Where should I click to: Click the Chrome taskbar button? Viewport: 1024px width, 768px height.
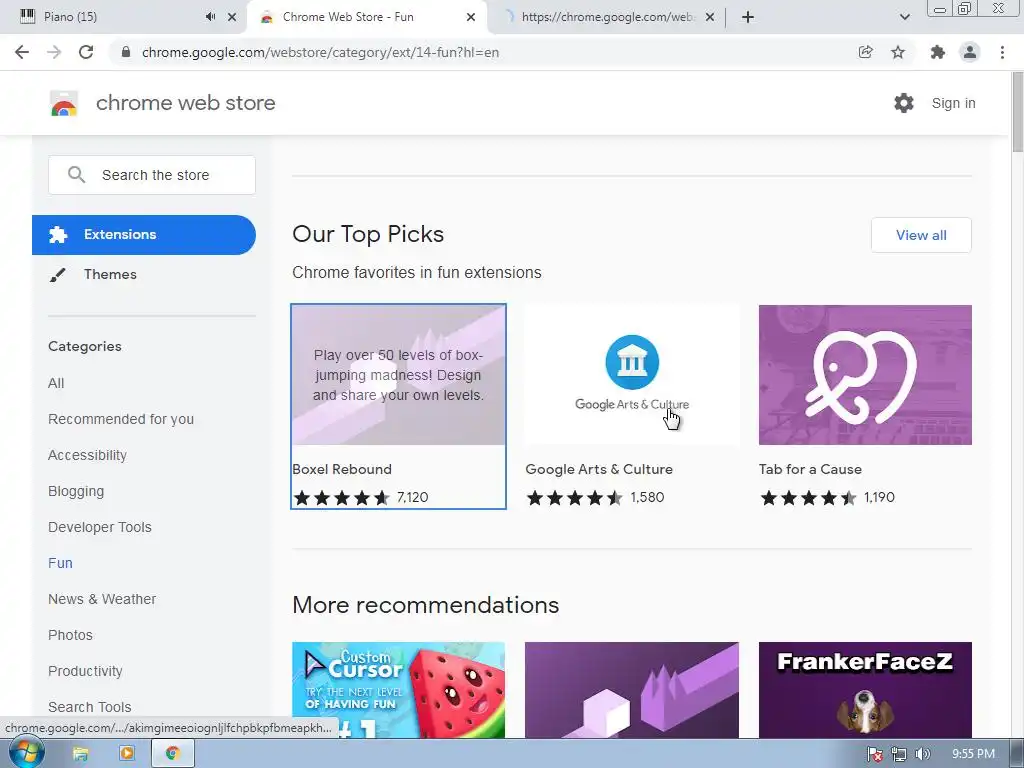pyautogui.click(x=172, y=754)
